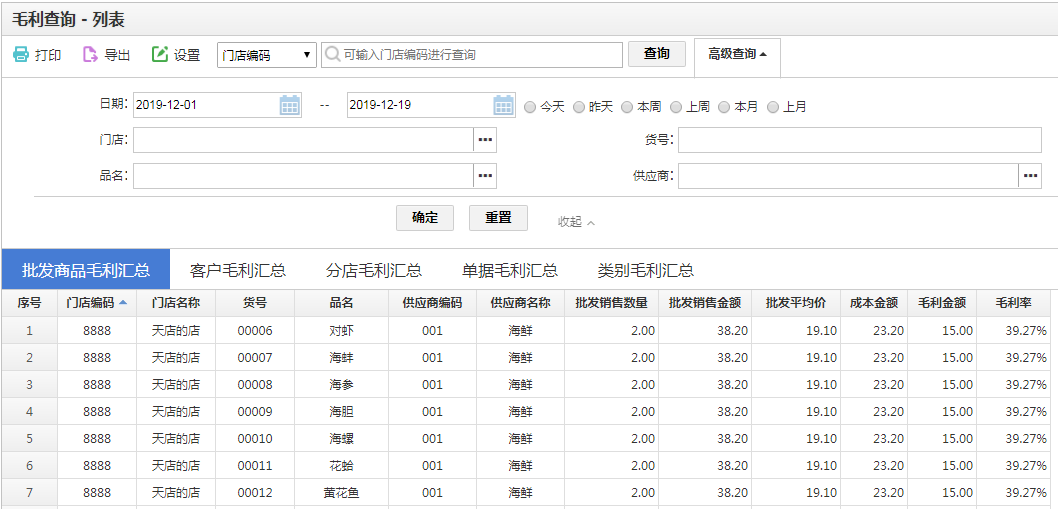Switch to 批发商品毛利汇总 tab

coord(86,270)
